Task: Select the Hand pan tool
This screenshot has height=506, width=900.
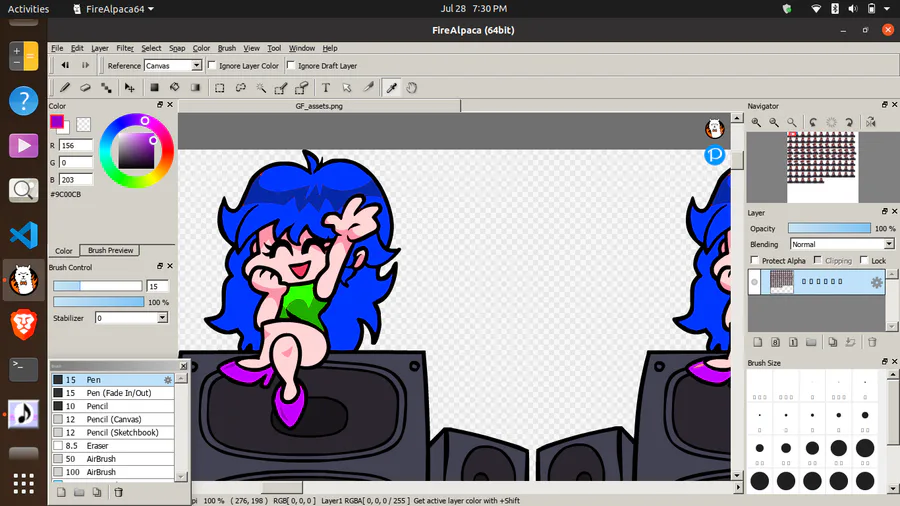Action: coord(412,88)
